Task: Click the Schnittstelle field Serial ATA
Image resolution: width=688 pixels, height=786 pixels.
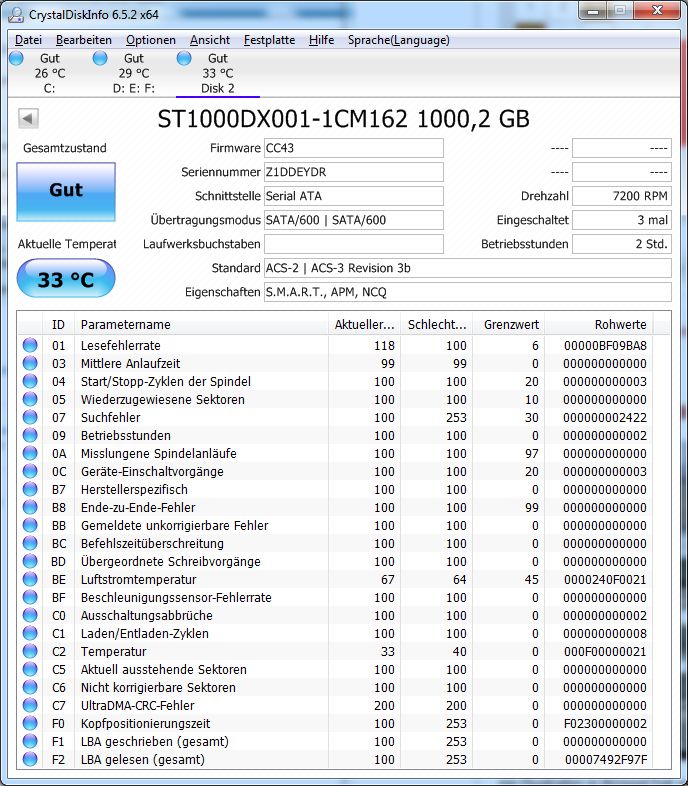Action: 354,196
